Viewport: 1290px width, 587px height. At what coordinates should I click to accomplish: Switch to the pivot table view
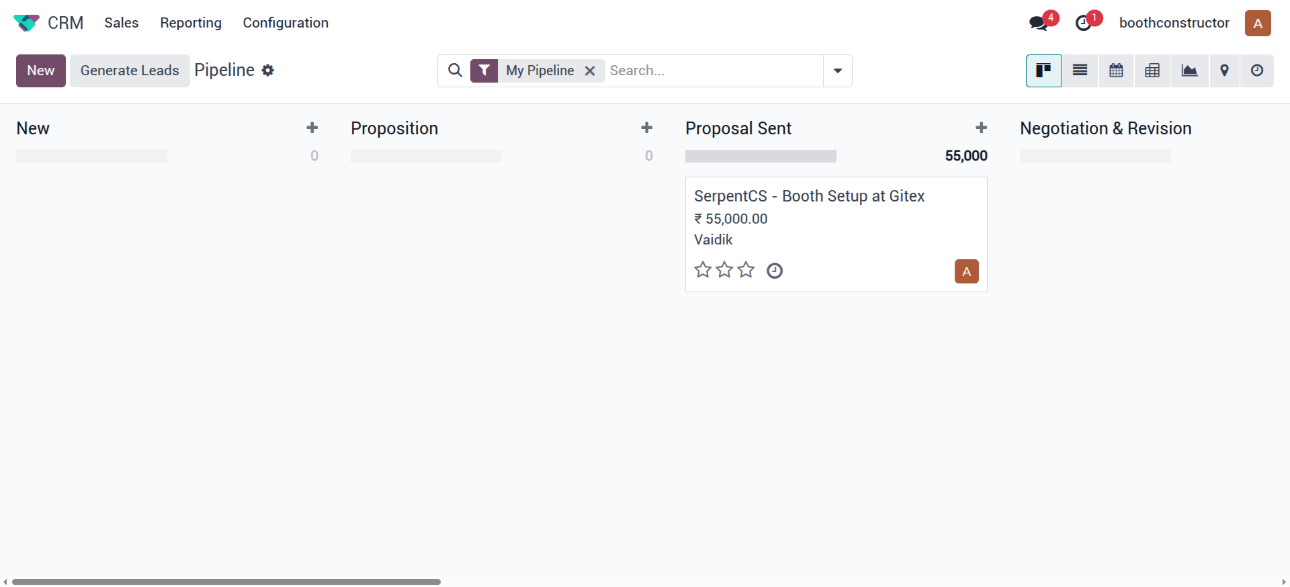[1152, 71]
